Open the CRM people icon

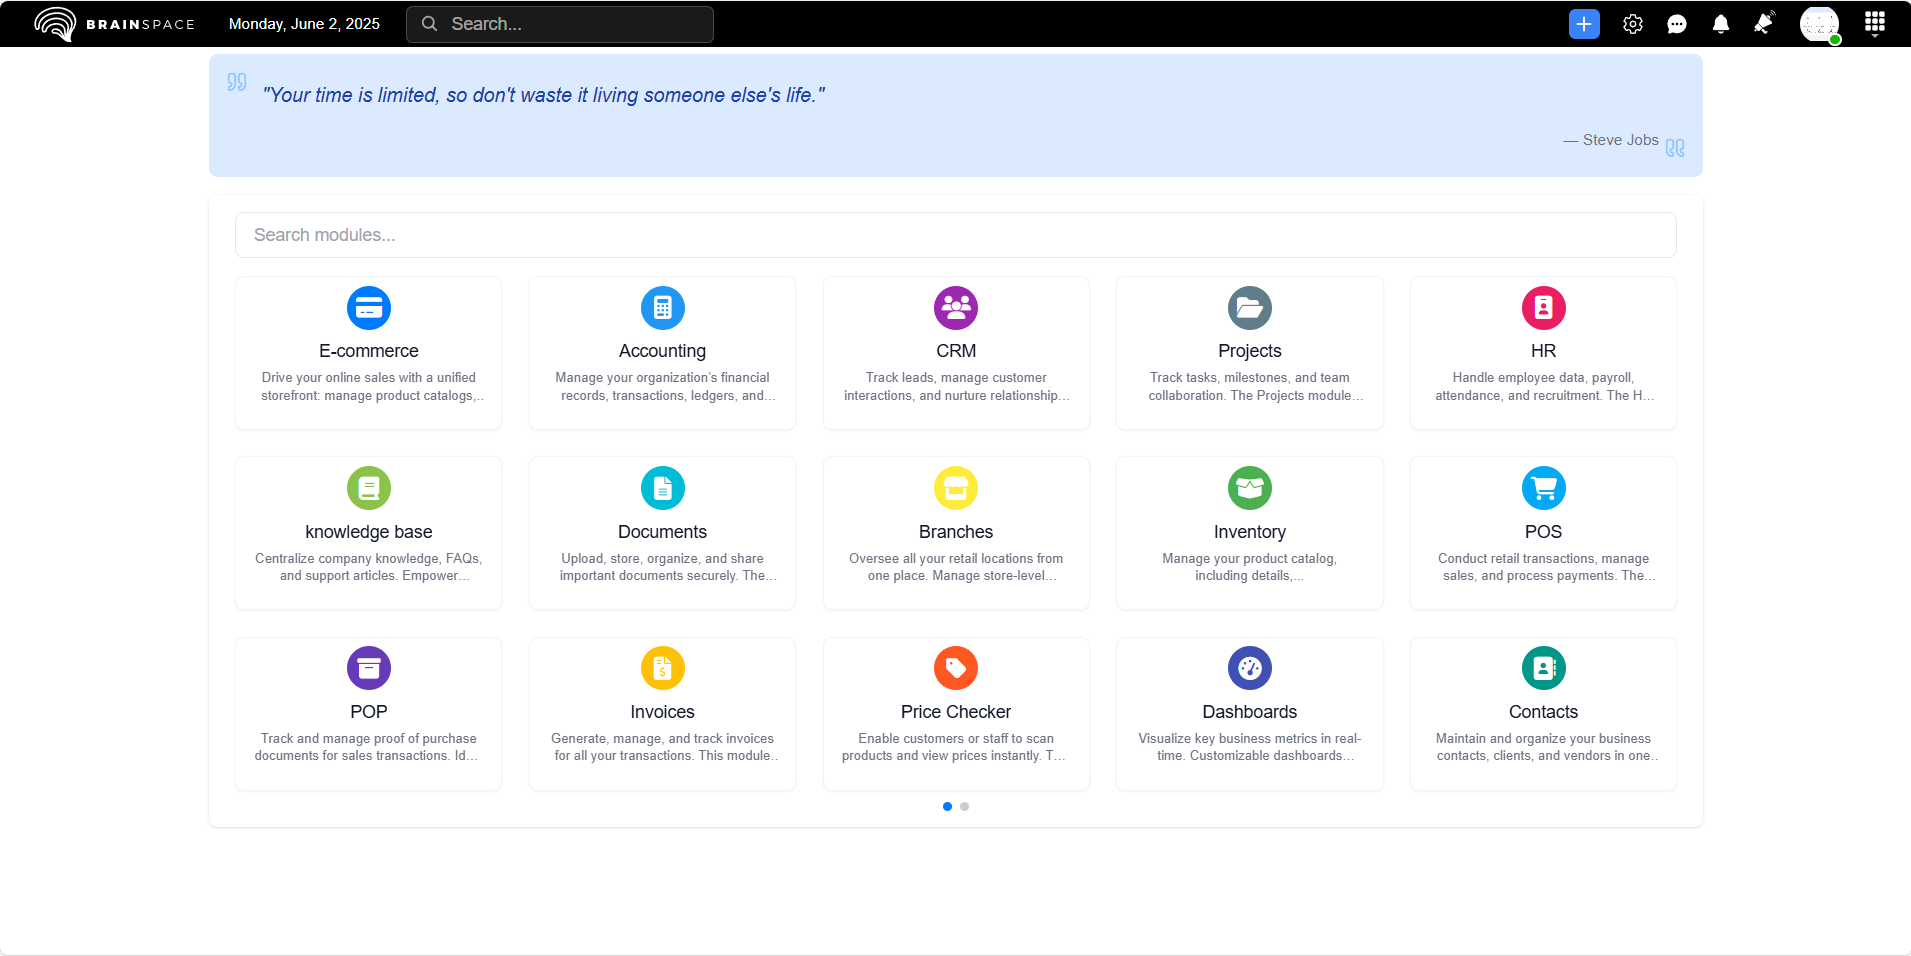[x=956, y=308]
